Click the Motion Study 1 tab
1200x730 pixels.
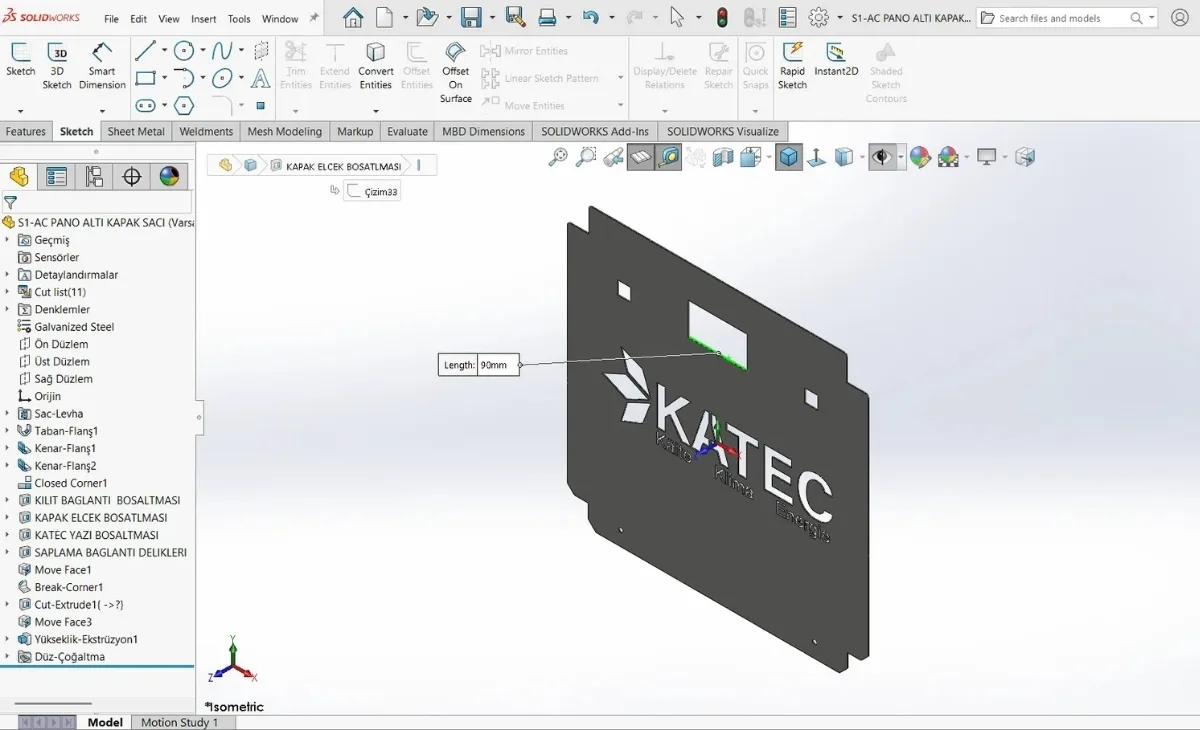pyautogui.click(x=179, y=722)
